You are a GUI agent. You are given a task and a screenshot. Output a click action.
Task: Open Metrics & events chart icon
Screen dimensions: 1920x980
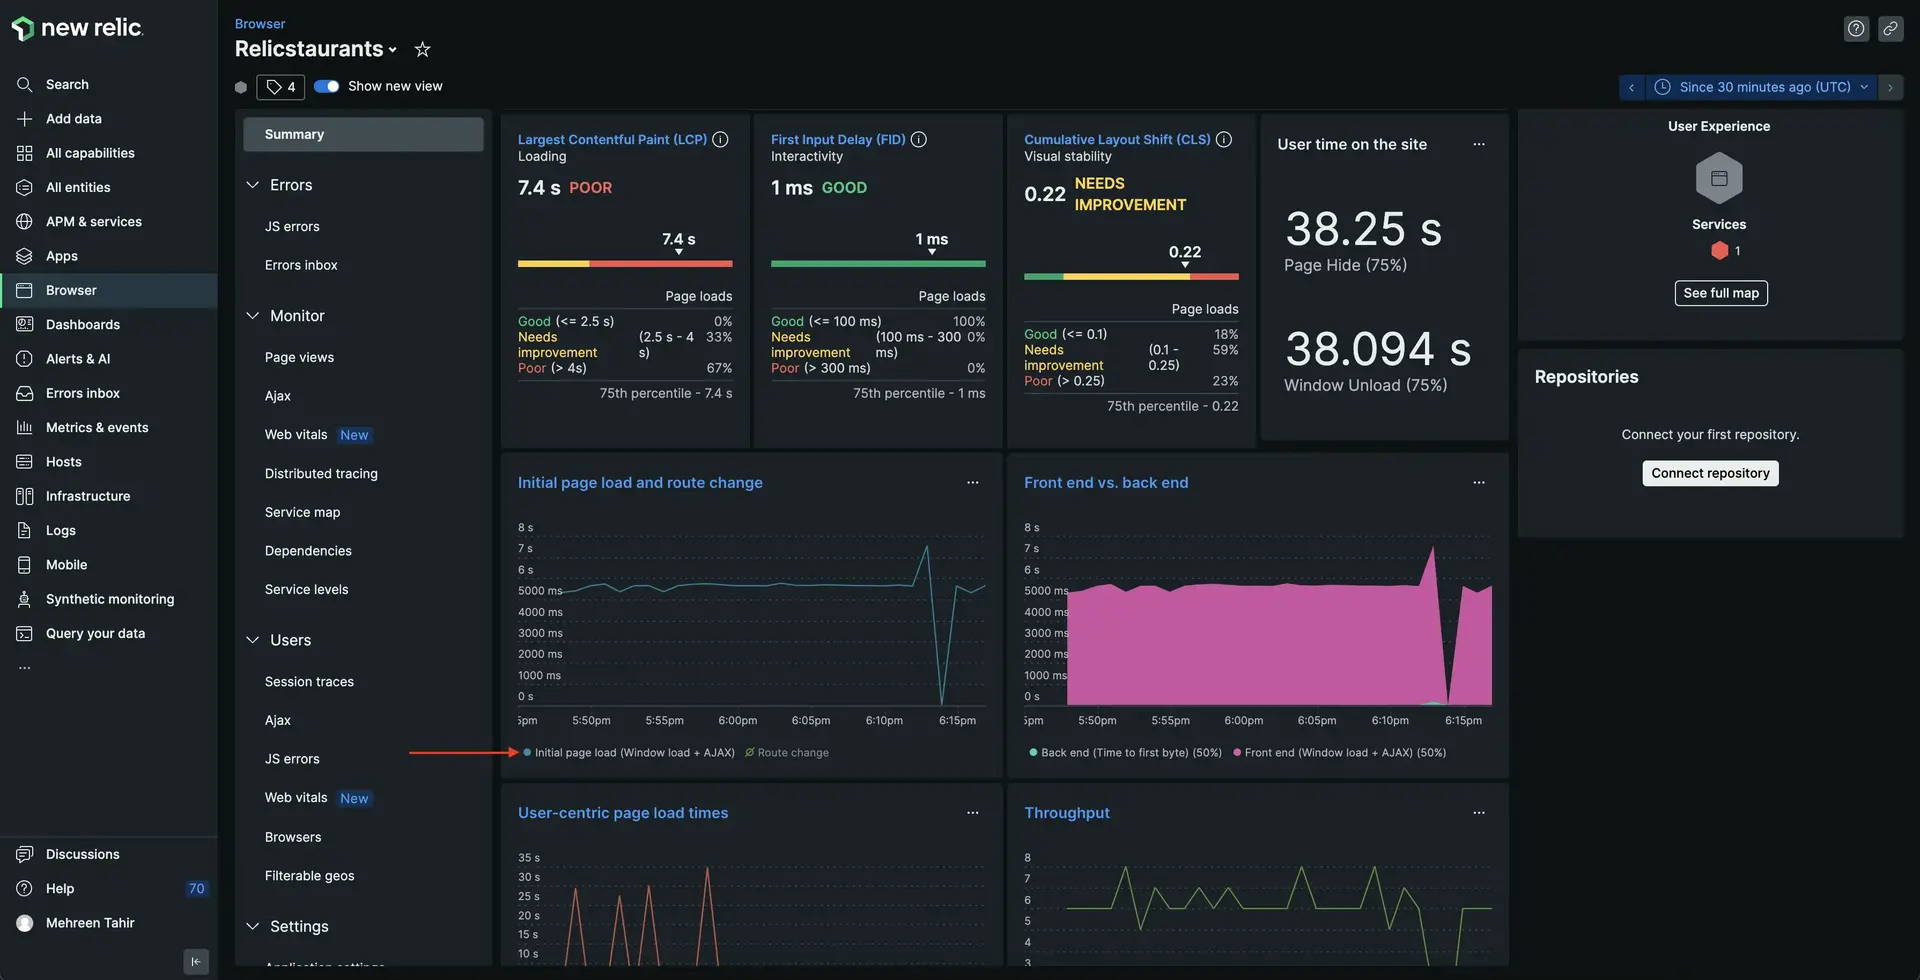[x=25, y=428]
